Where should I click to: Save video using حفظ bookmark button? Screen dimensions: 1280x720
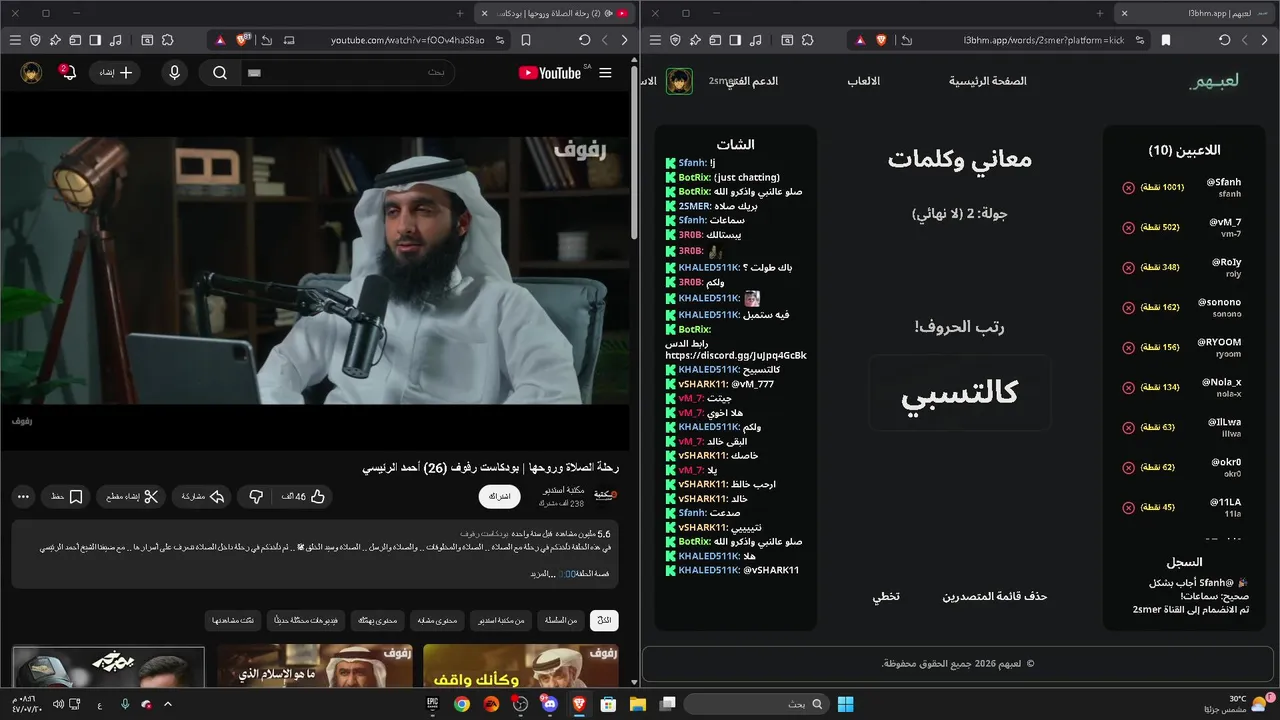pos(67,496)
